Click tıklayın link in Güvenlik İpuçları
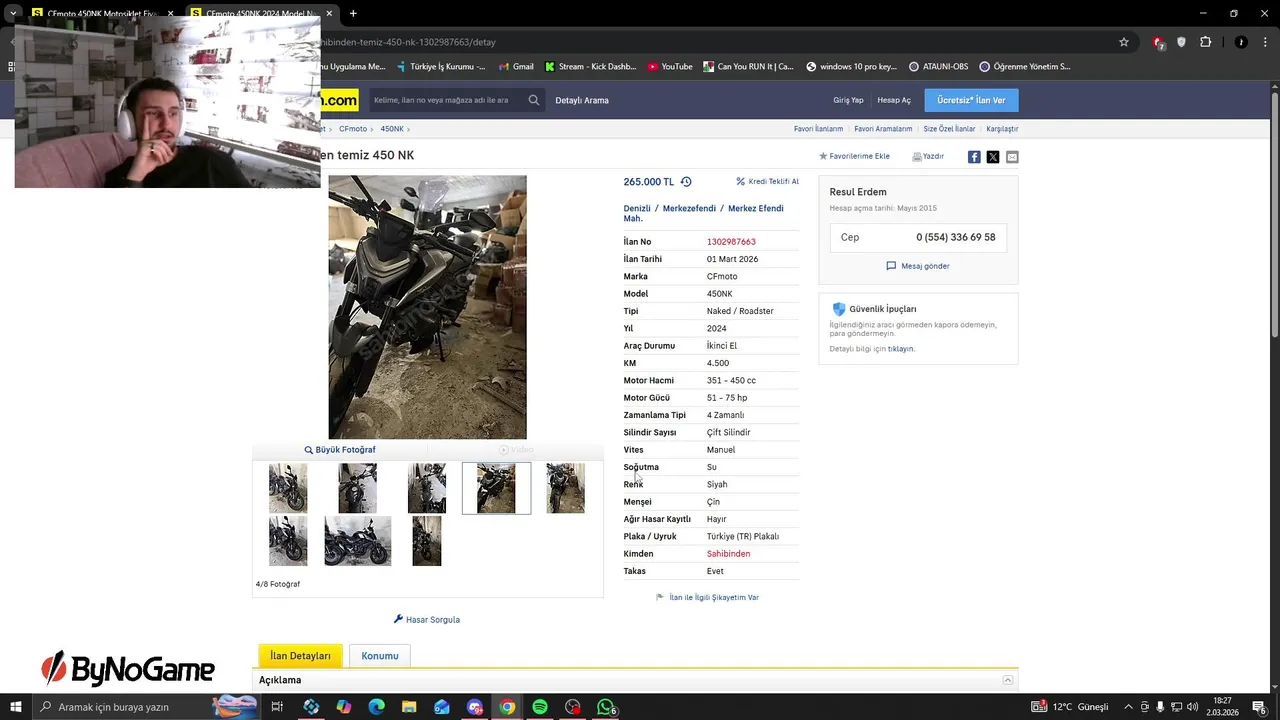This screenshot has height=720, width=1280. pos(901,349)
